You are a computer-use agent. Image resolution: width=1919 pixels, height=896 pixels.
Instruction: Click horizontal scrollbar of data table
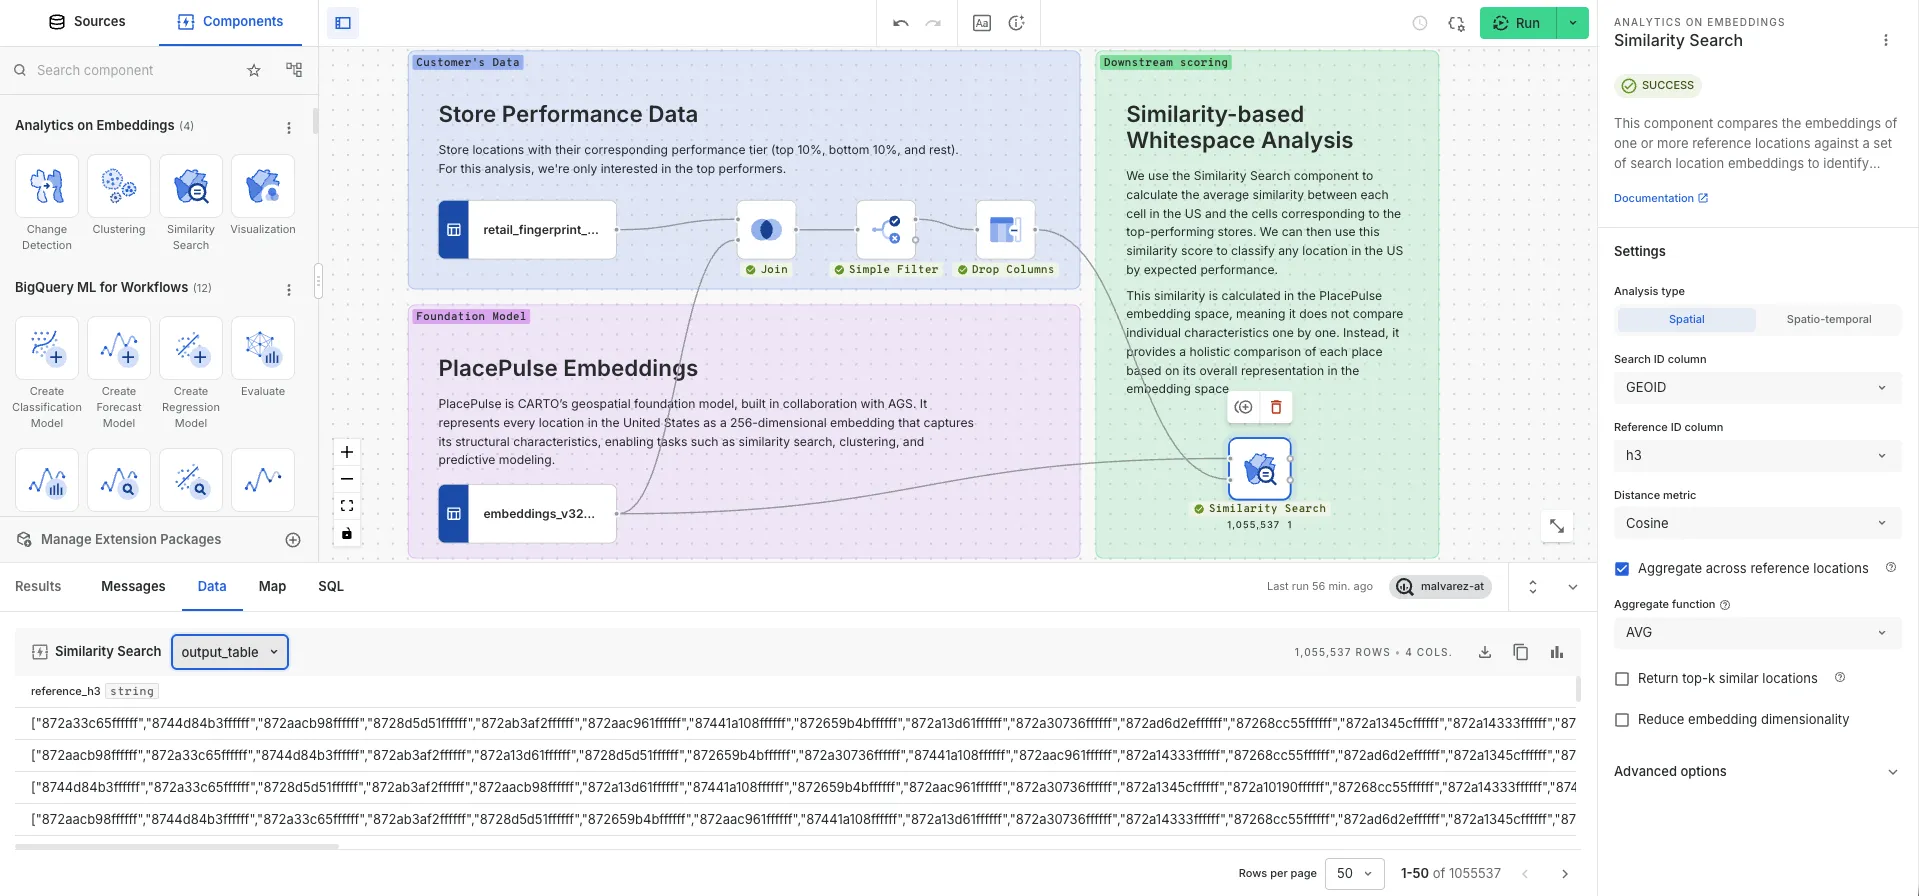(x=177, y=847)
